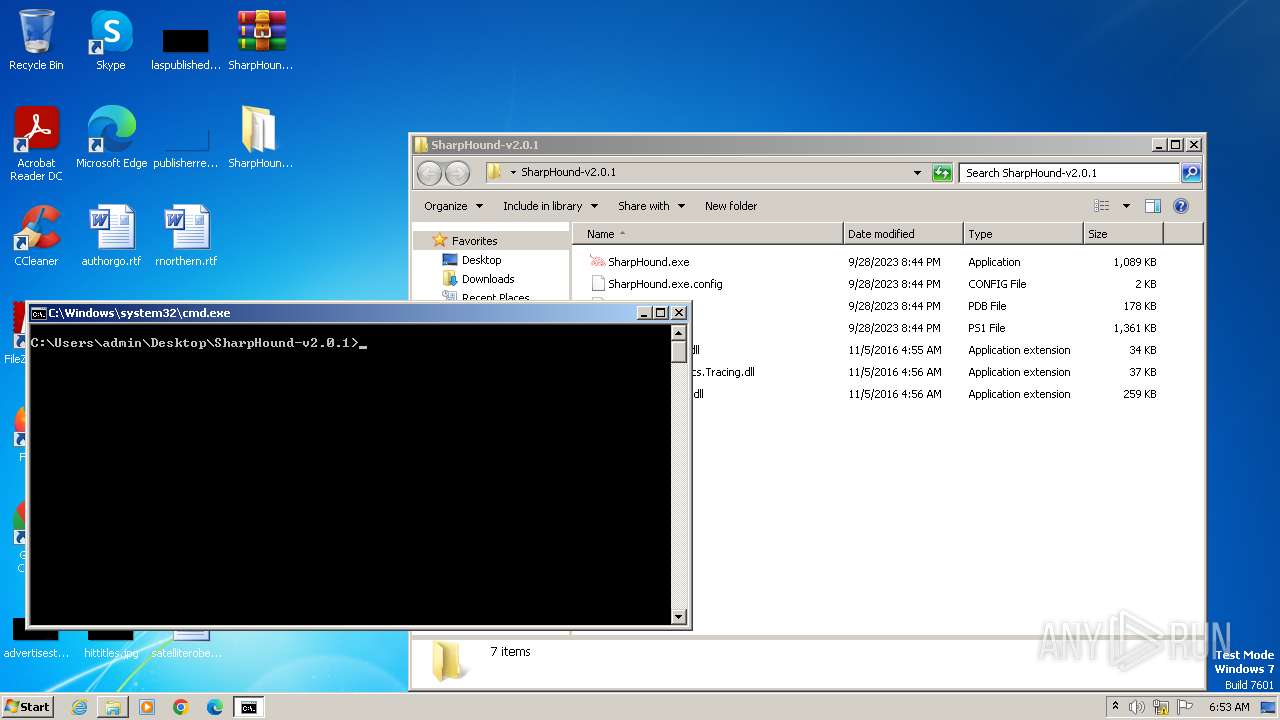Viewport: 1280px width, 720px height.
Task: Click the SharpHound-v2.0.1 address breadcrumb
Action: (568, 173)
